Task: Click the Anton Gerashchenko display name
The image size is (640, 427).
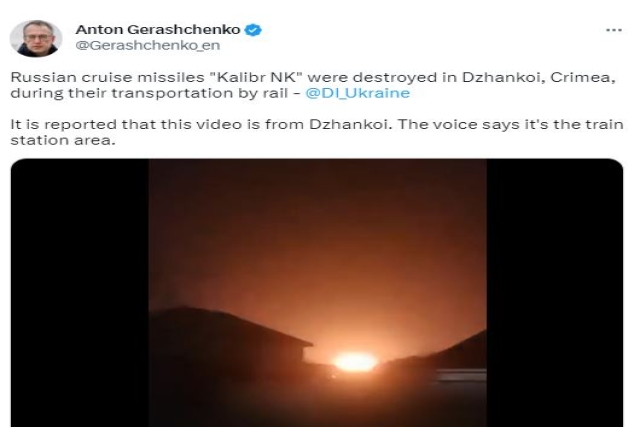Action: (x=158, y=29)
